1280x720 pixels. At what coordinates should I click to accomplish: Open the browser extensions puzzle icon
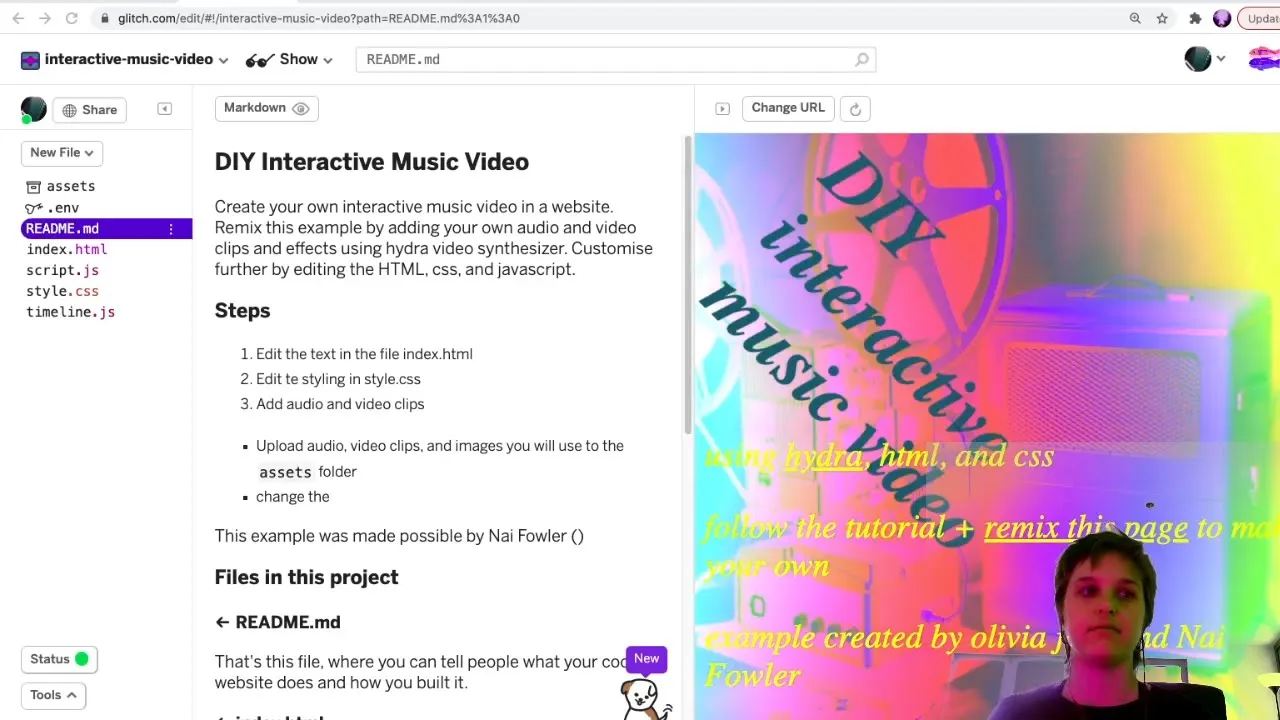(x=1195, y=18)
